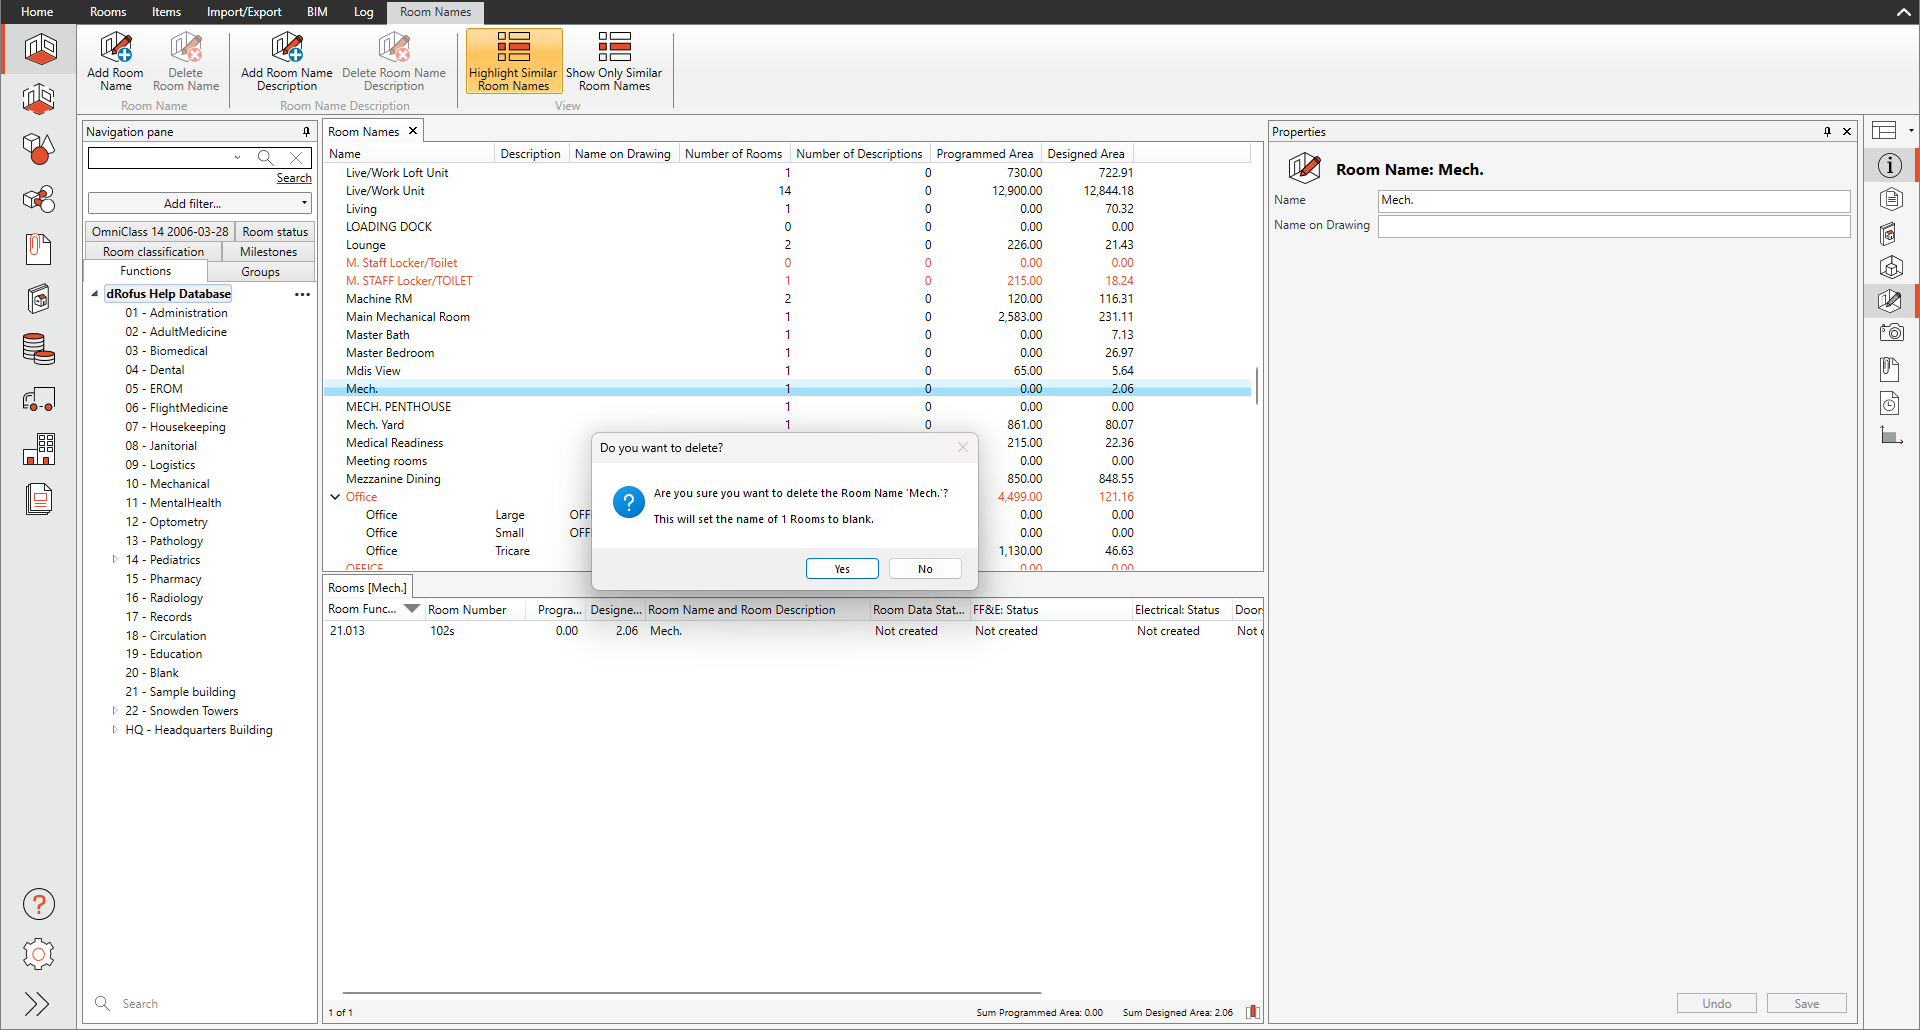Expand the left sidebar with double chevron
Viewport: 1920px width, 1030px height.
point(37,1003)
